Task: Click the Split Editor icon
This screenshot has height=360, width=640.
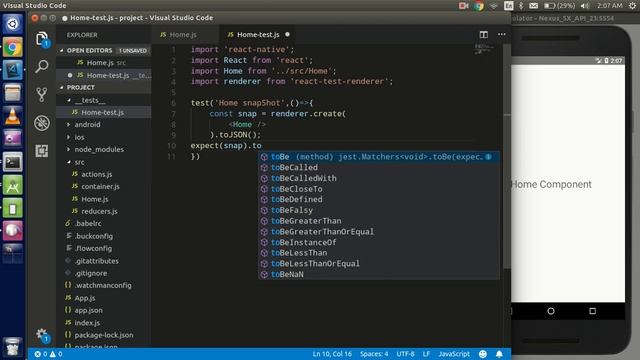Action: click(484, 35)
